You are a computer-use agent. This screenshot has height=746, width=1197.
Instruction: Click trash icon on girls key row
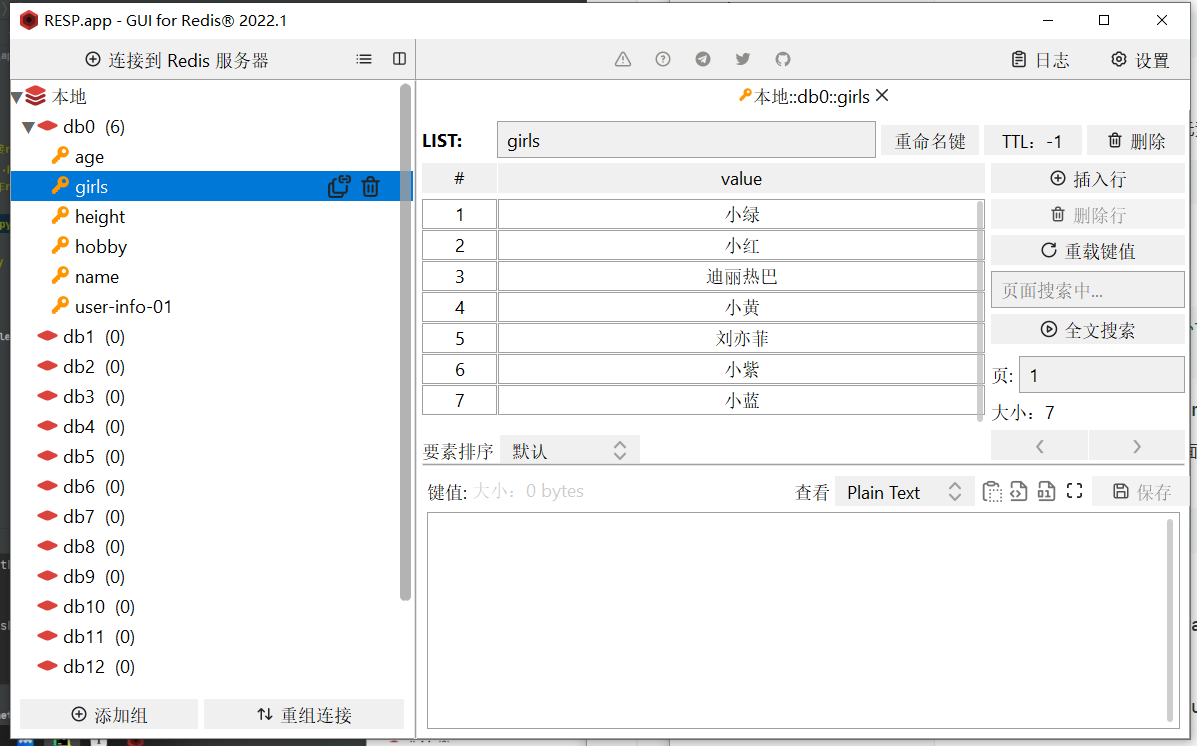pos(370,186)
